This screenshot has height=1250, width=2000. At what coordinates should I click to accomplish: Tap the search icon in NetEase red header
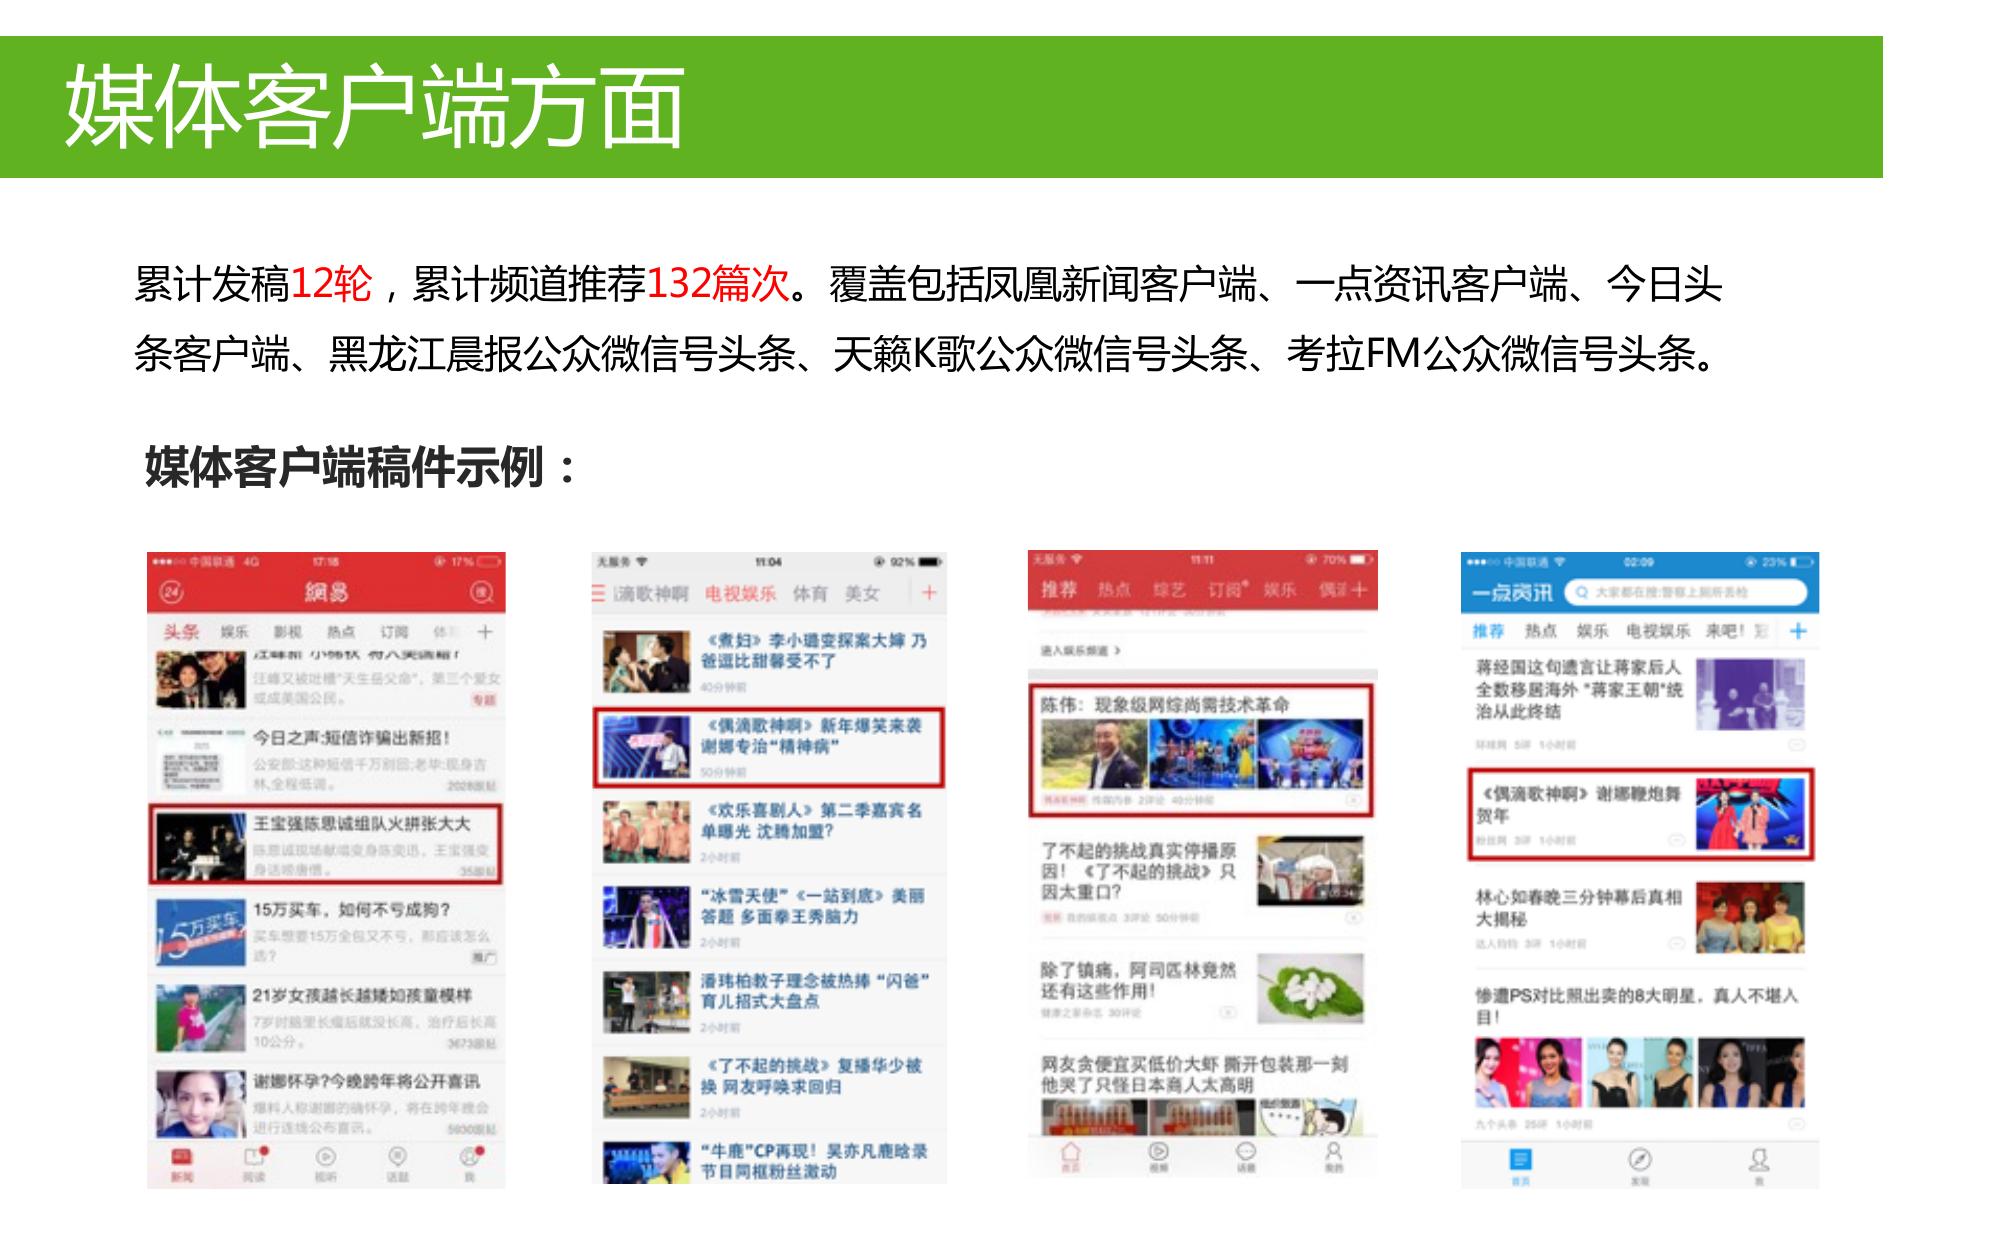click(482, 592)
